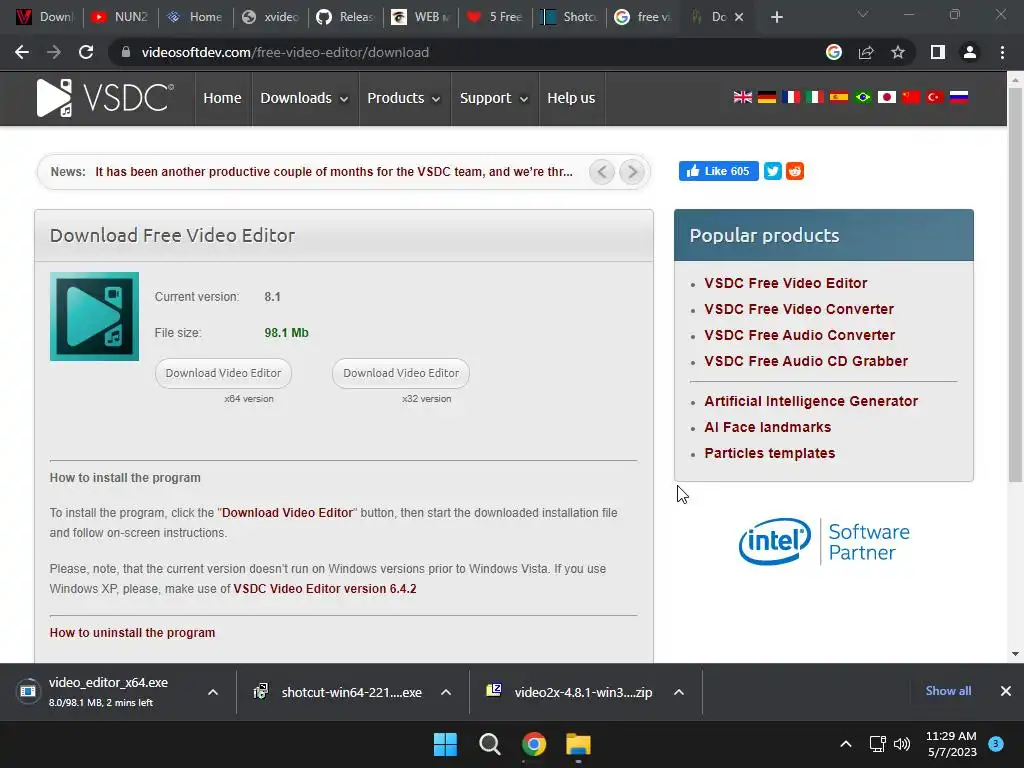Switch language using the German flag

pyautogui.click(x=767, y=97)
